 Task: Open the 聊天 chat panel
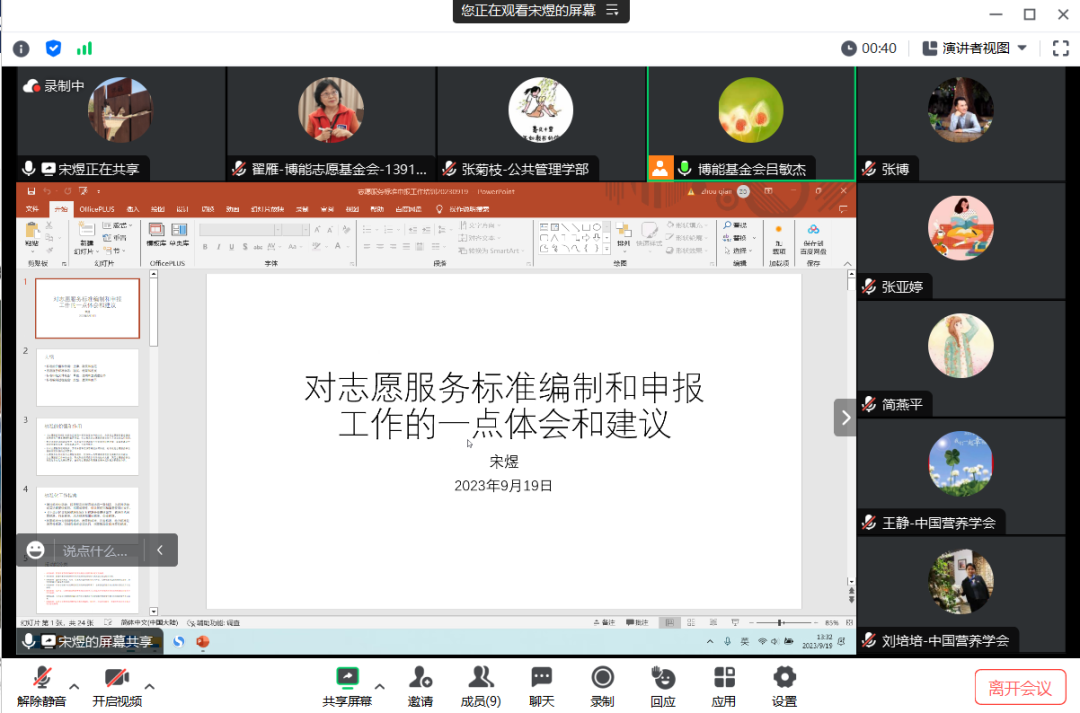tap(541, 678)
